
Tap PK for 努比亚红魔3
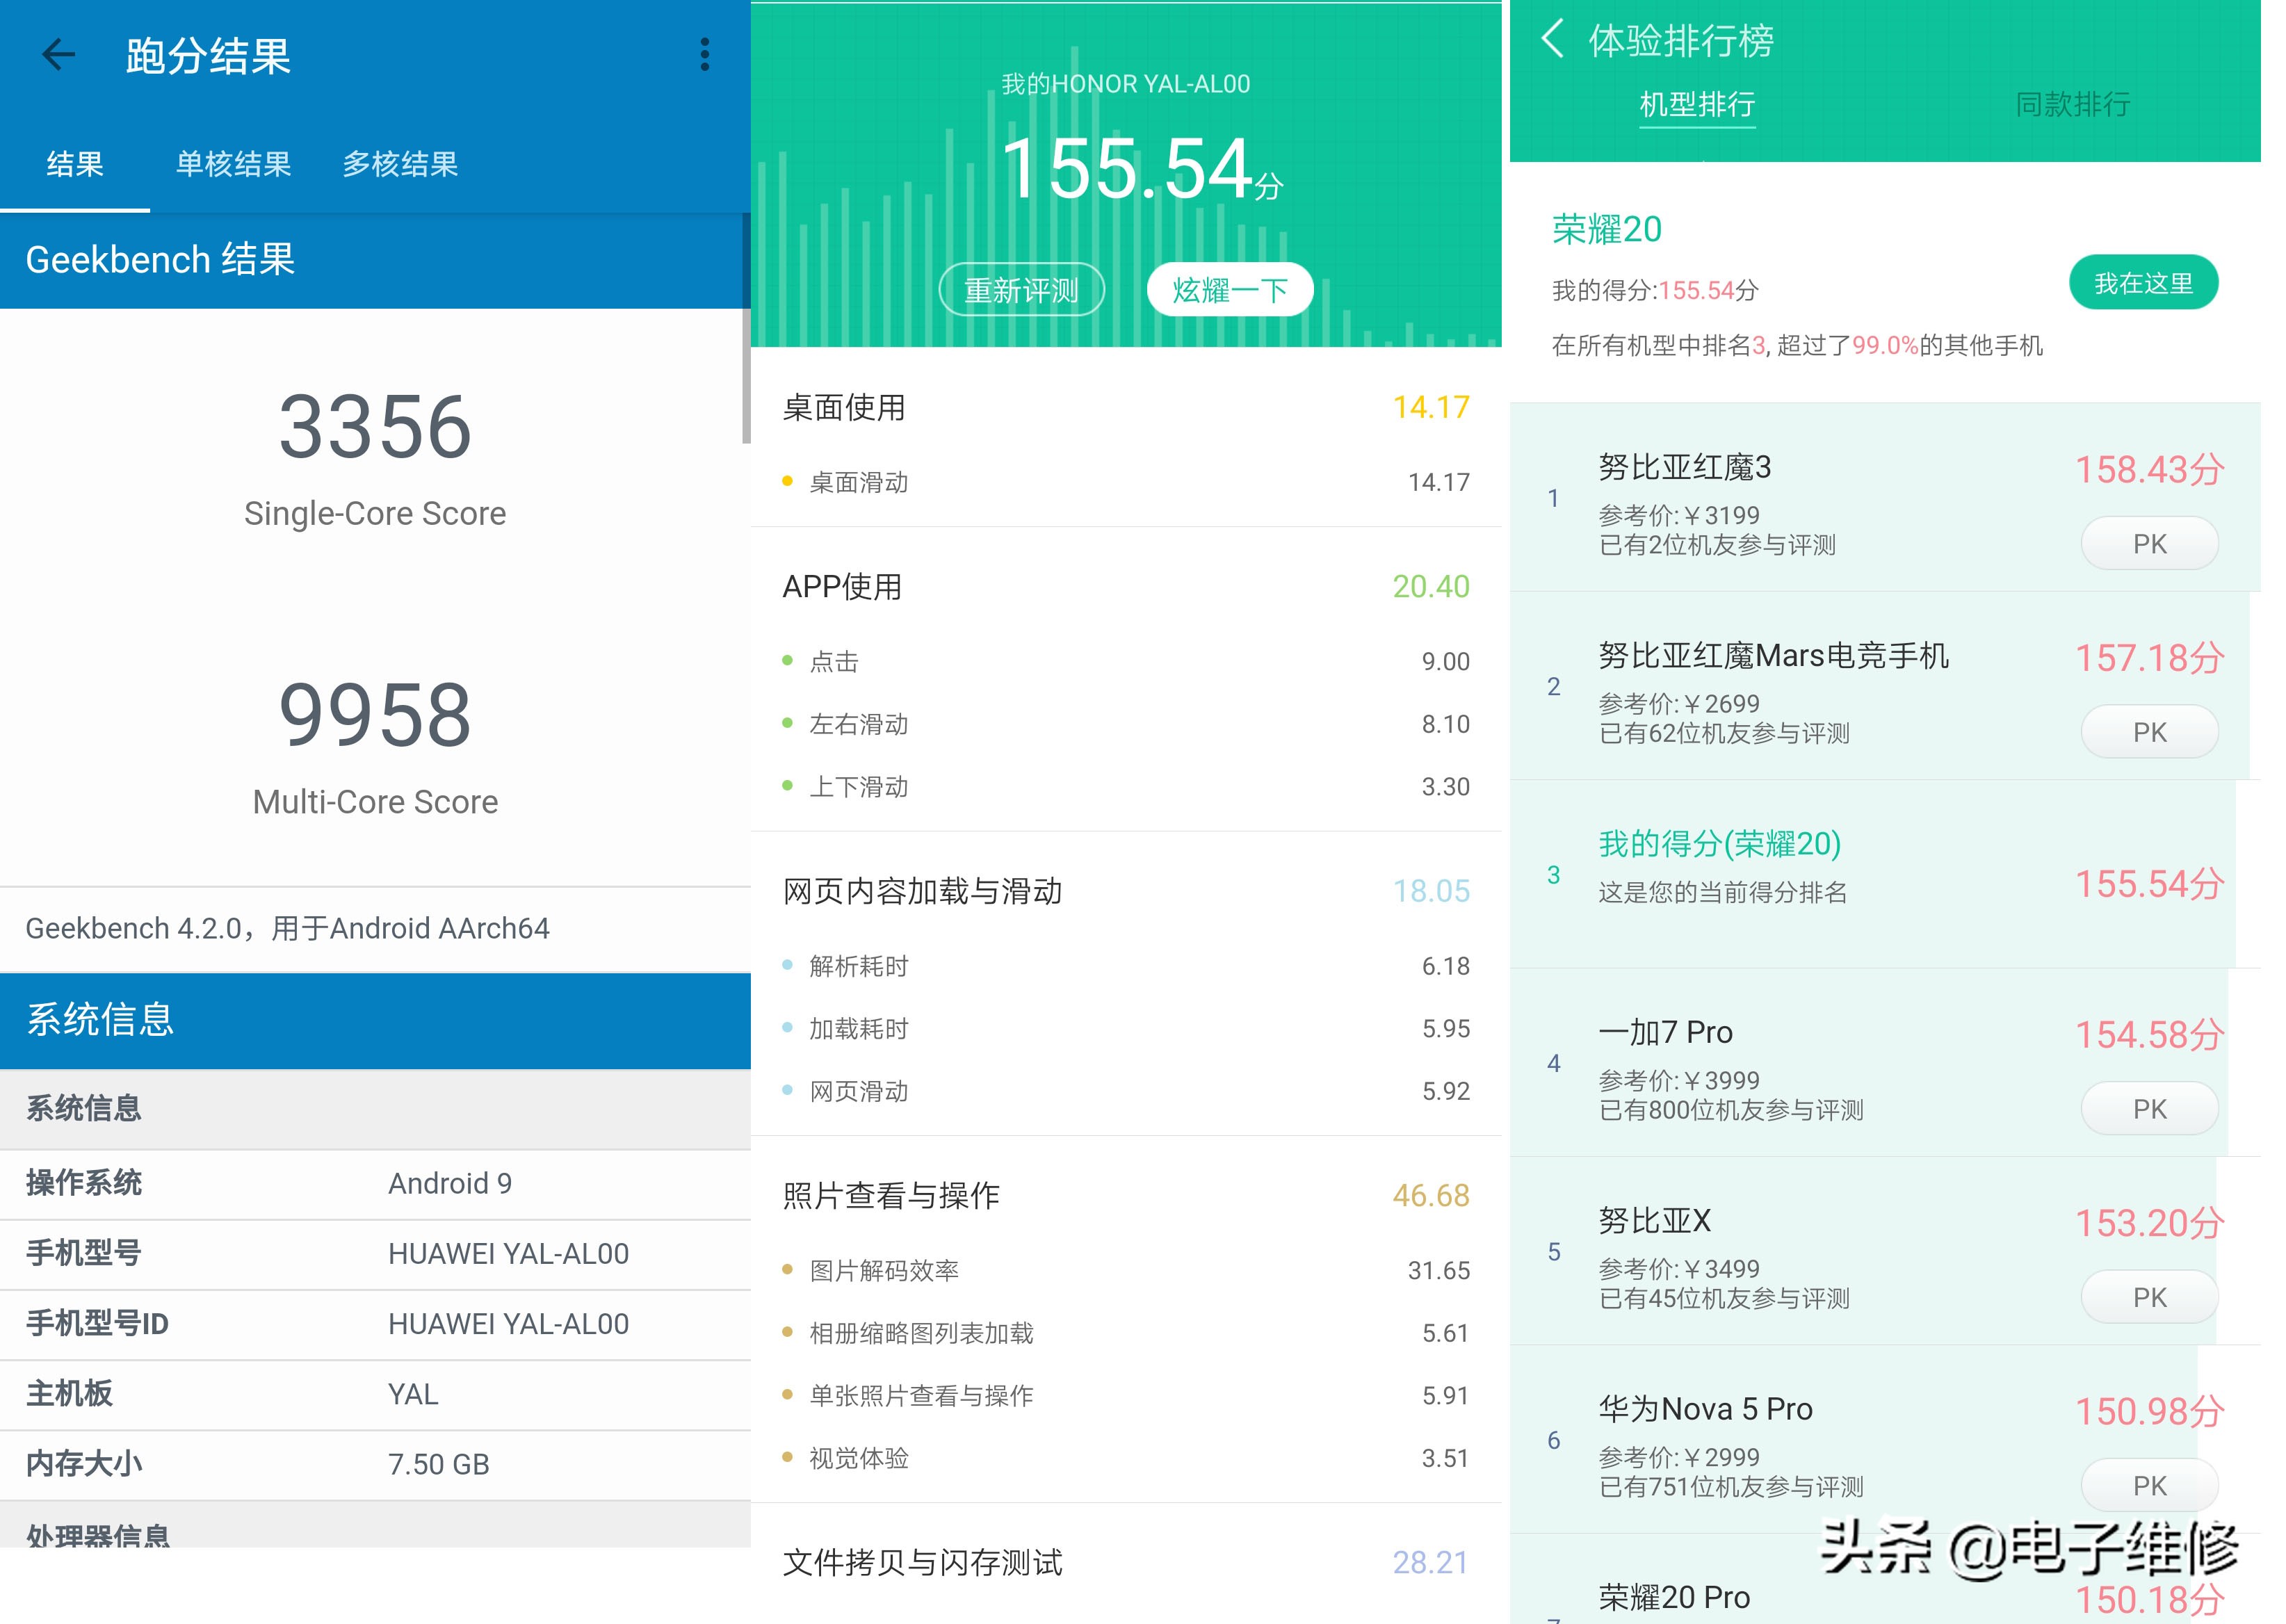point(2149,544)
